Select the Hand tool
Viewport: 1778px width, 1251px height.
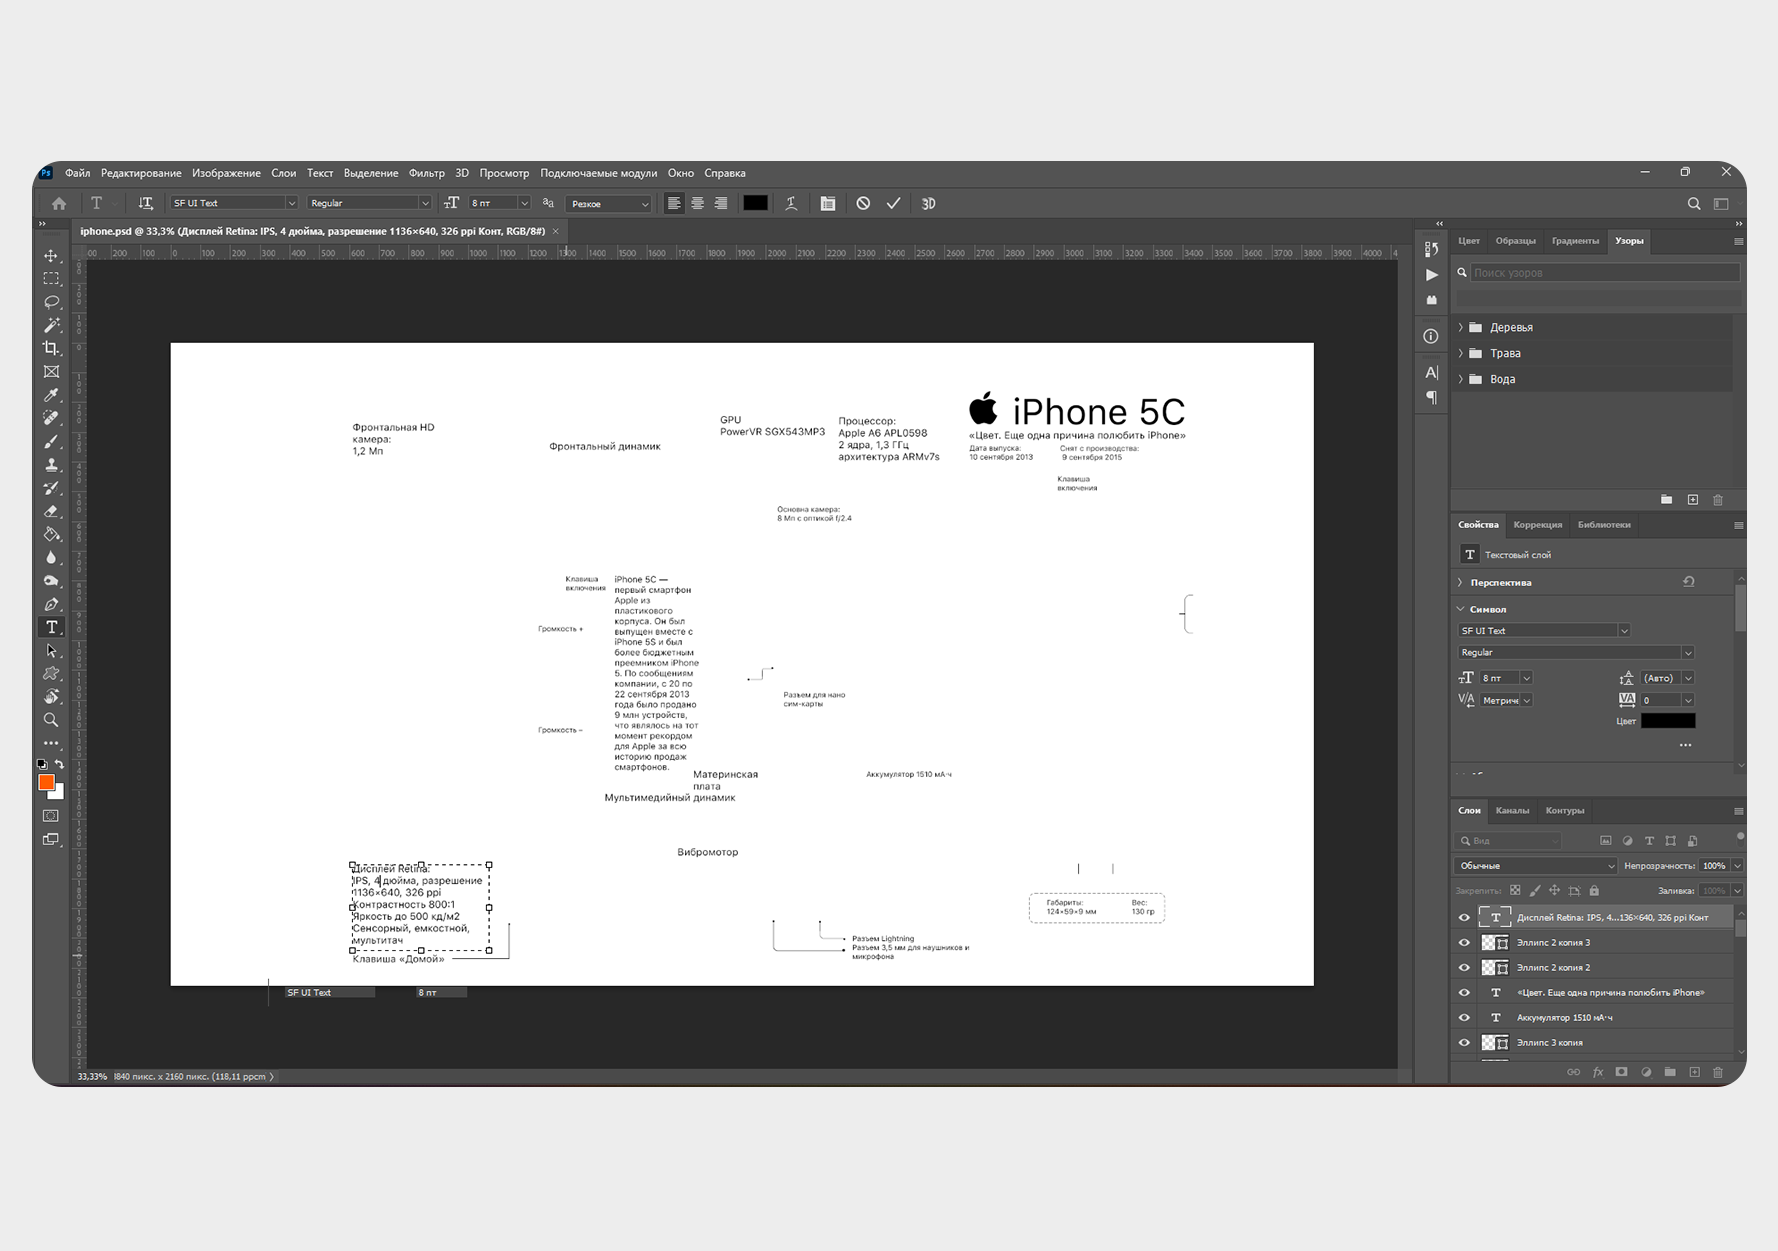click(x=51, y=697)
